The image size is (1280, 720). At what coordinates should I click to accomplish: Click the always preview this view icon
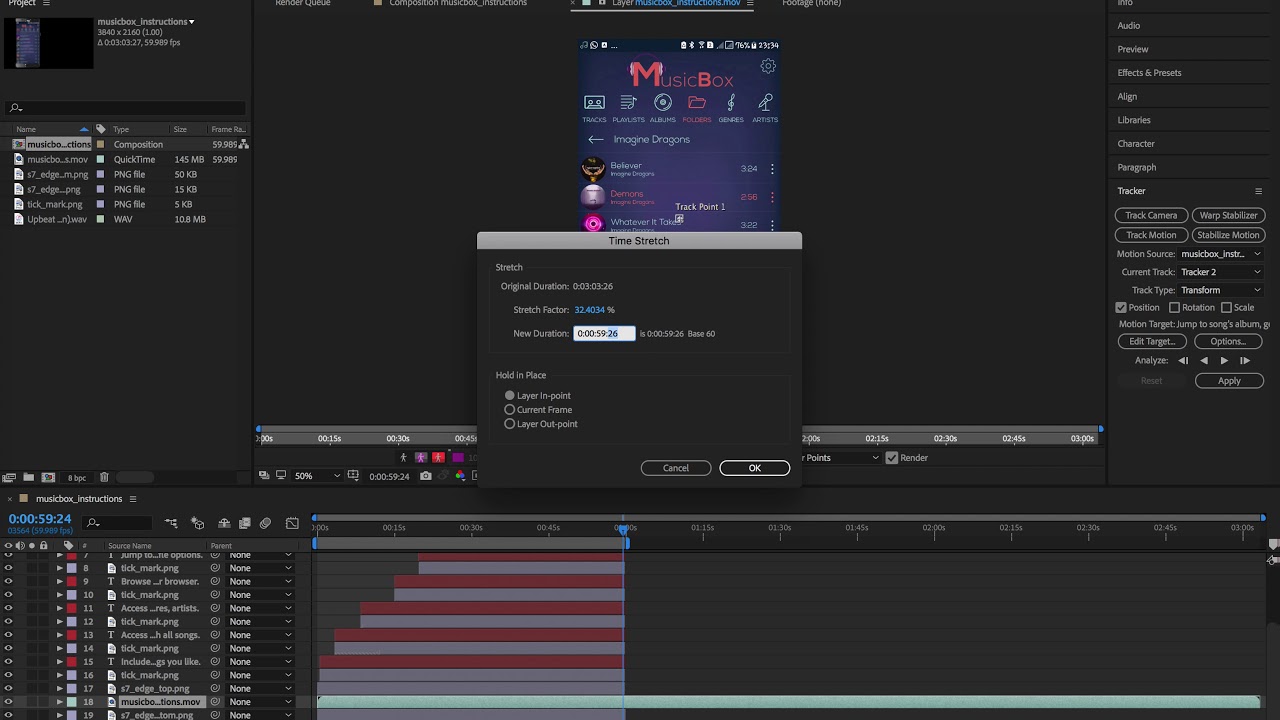[264, 476]
